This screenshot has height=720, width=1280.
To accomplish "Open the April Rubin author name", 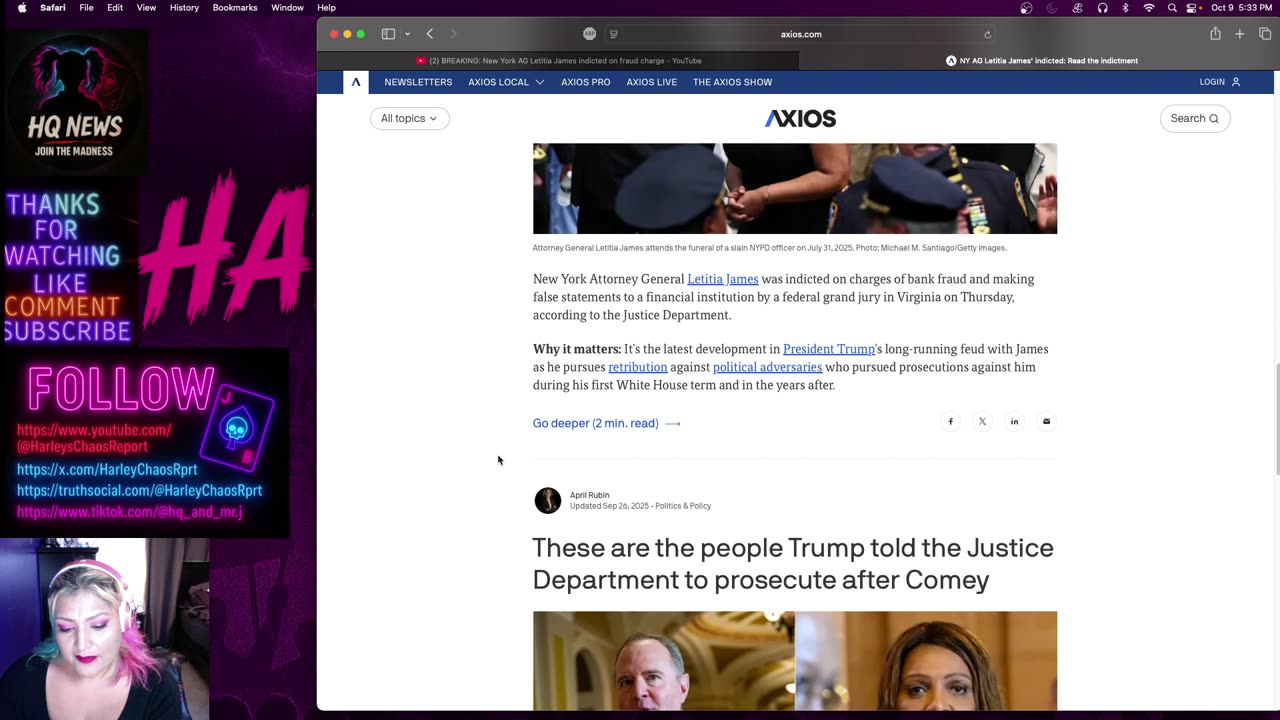I will point(589,495).
